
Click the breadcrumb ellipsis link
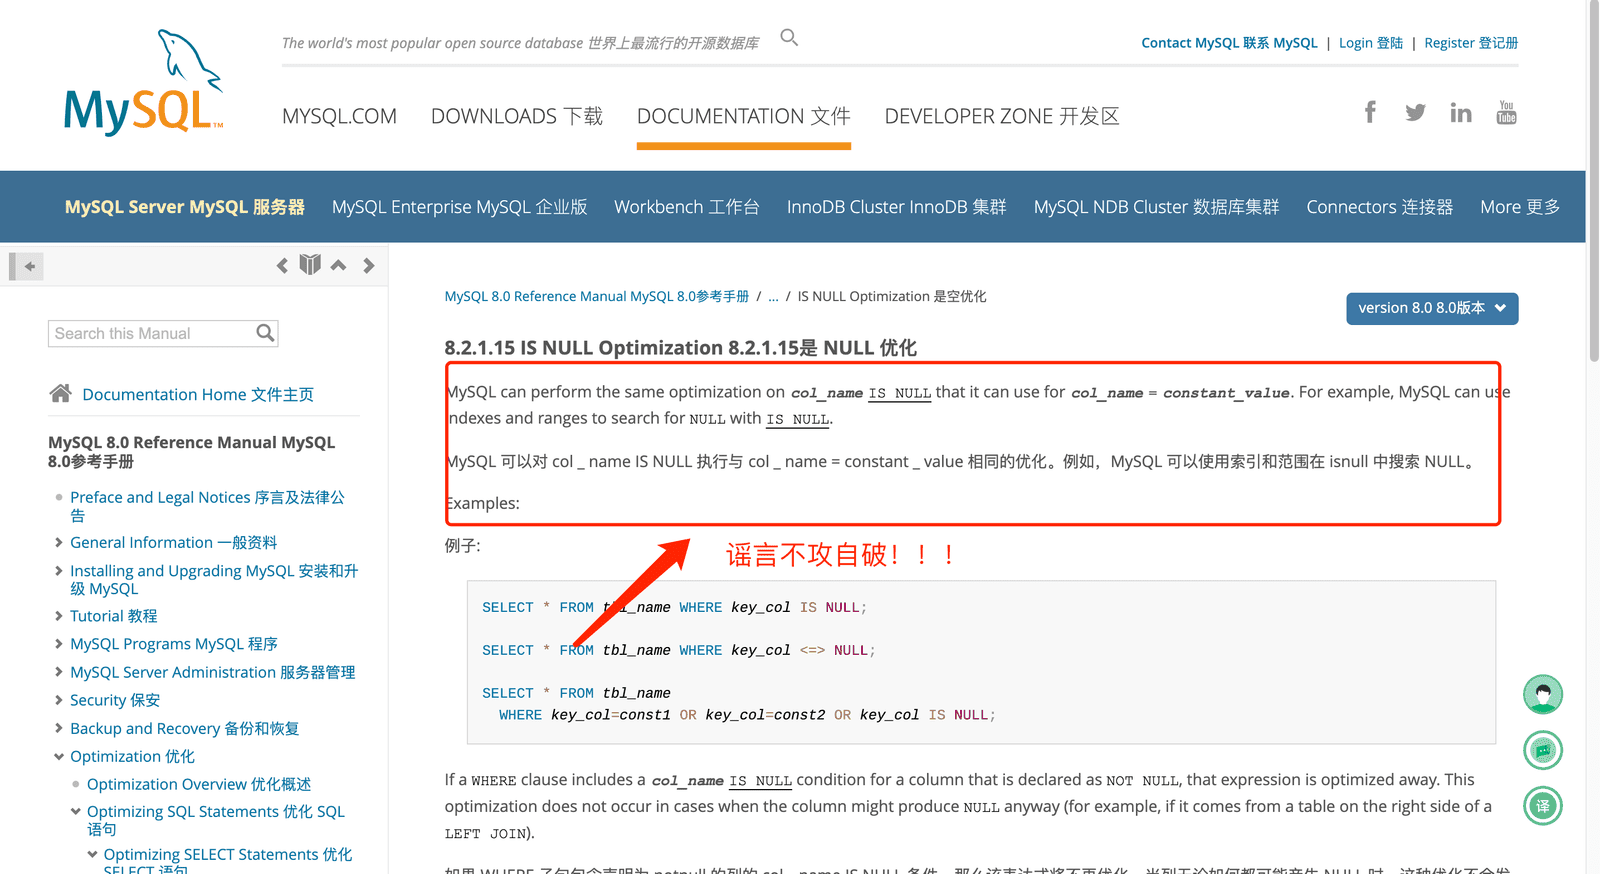(x=773, y=296)
